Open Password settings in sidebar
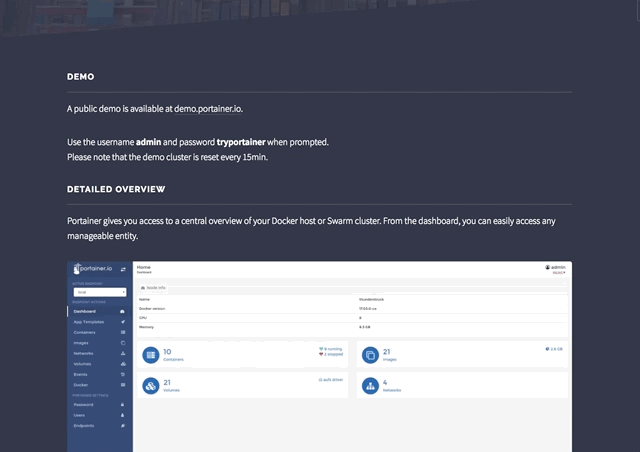 click(x=84, y=405)
